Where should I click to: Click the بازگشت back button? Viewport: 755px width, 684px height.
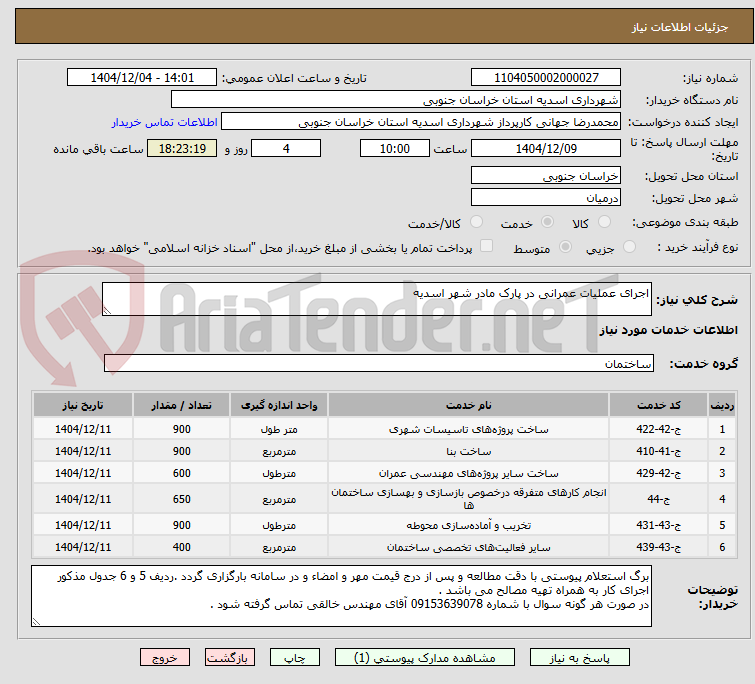point(230,658)
